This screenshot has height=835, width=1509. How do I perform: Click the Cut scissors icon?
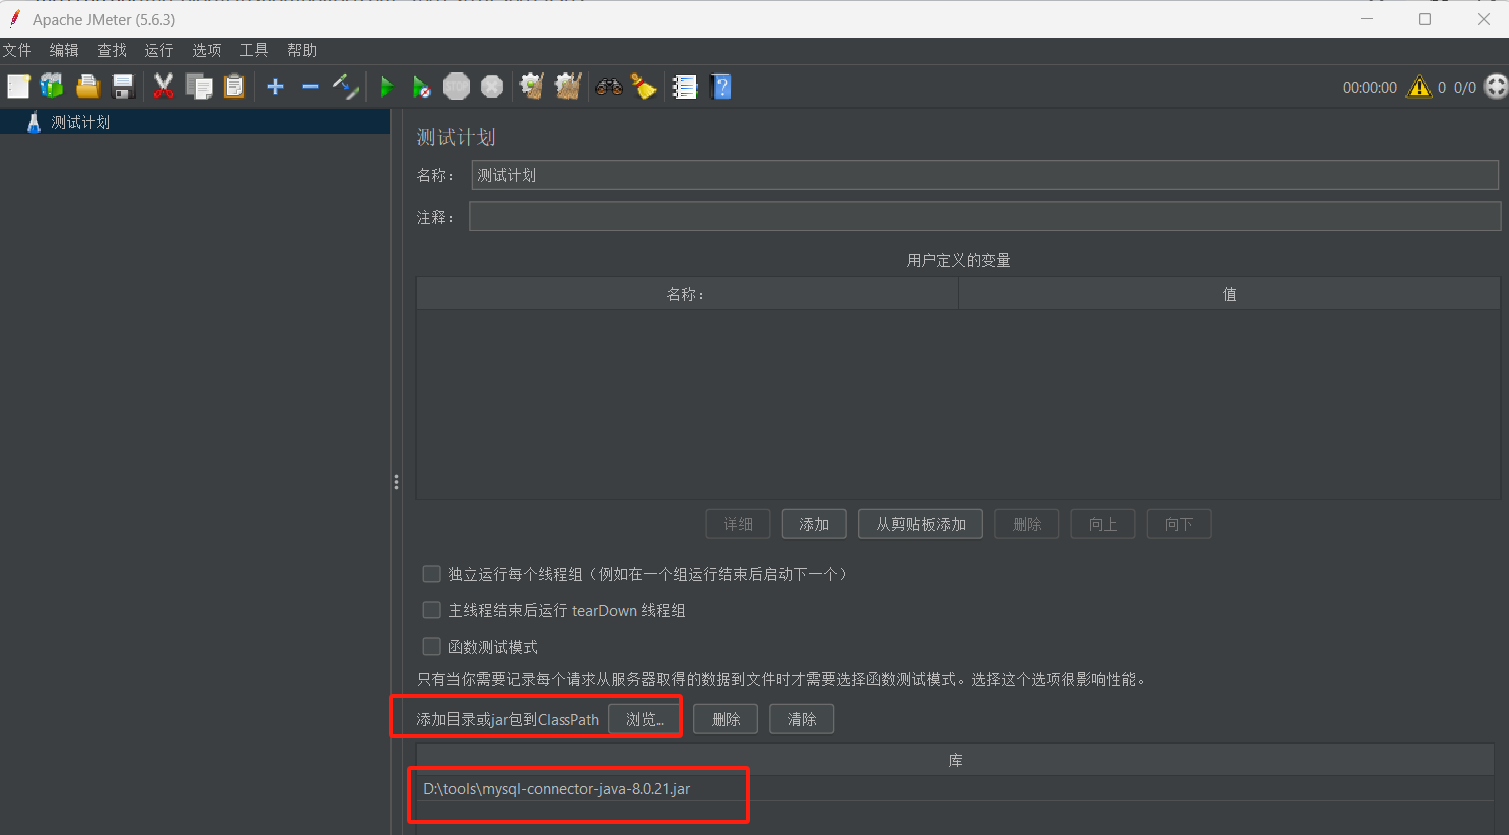coord(163,87)
